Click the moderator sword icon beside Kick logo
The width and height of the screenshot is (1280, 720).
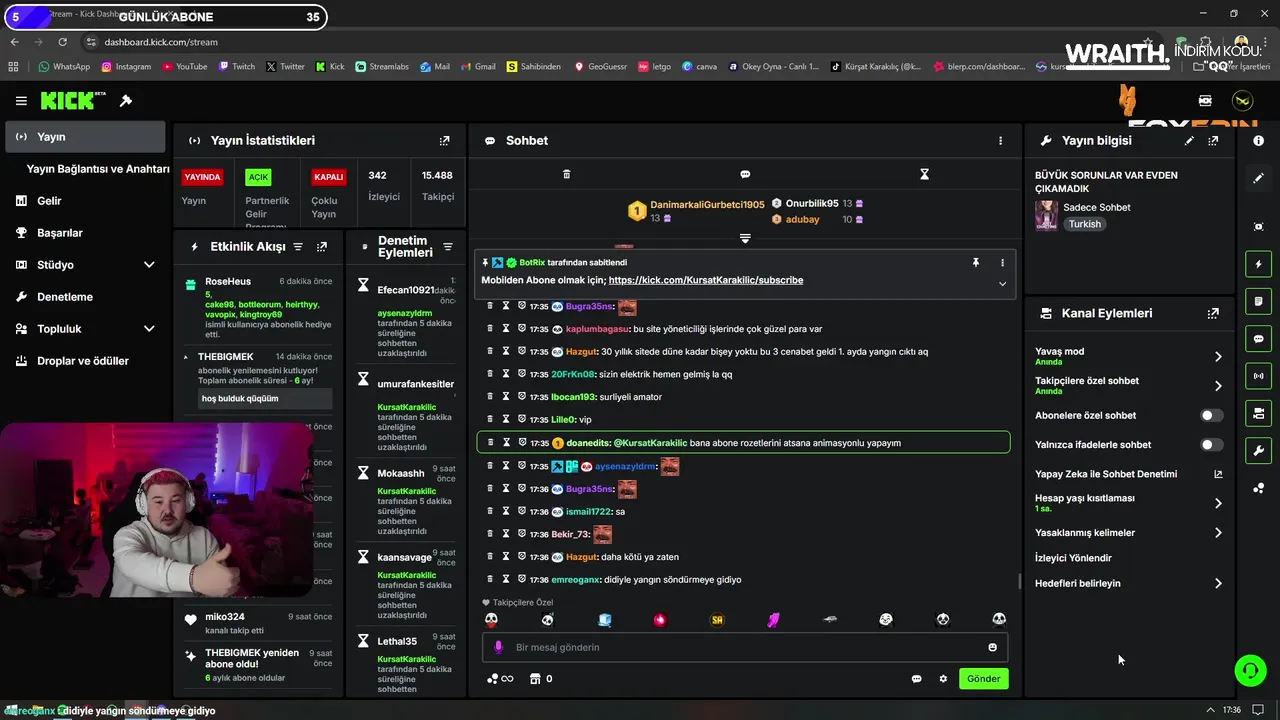(x=126, y=101)
